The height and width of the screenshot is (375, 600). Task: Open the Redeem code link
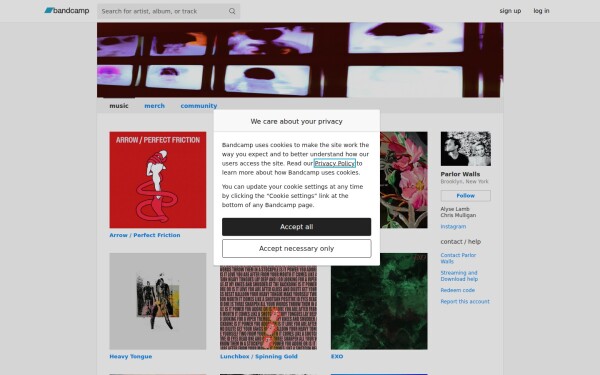pos(458,290)
